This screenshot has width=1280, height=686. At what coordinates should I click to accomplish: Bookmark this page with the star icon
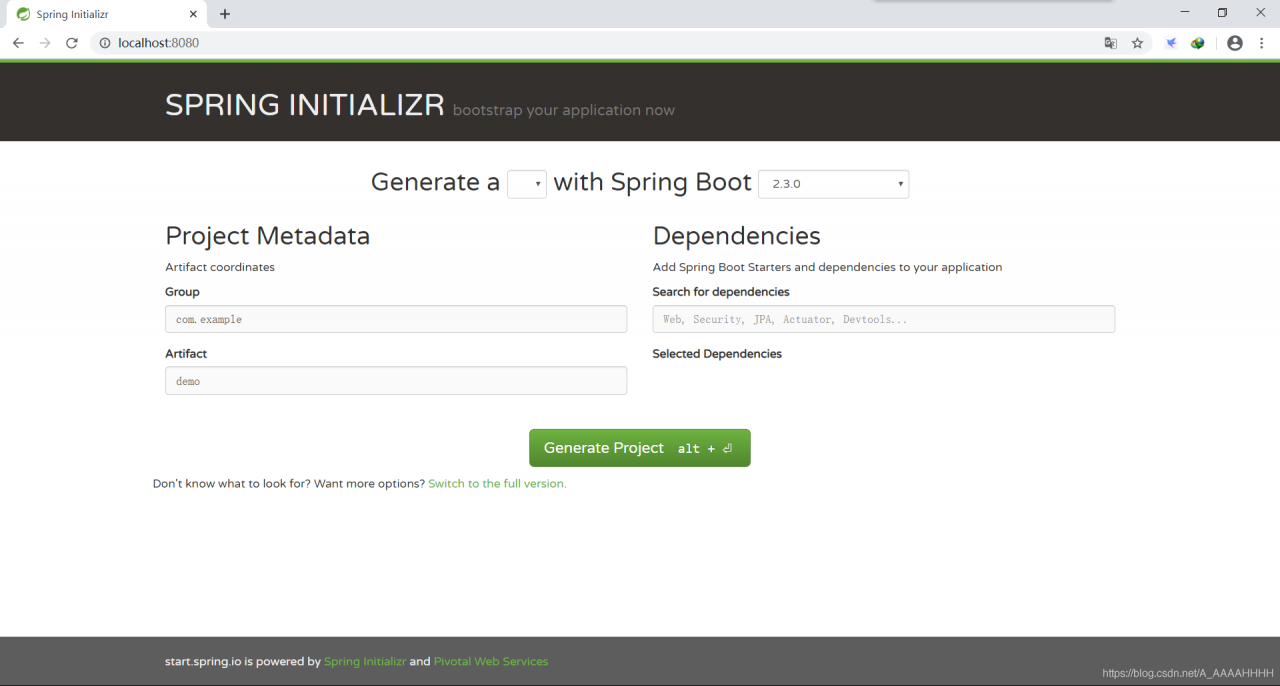[x=1137, y=43]
